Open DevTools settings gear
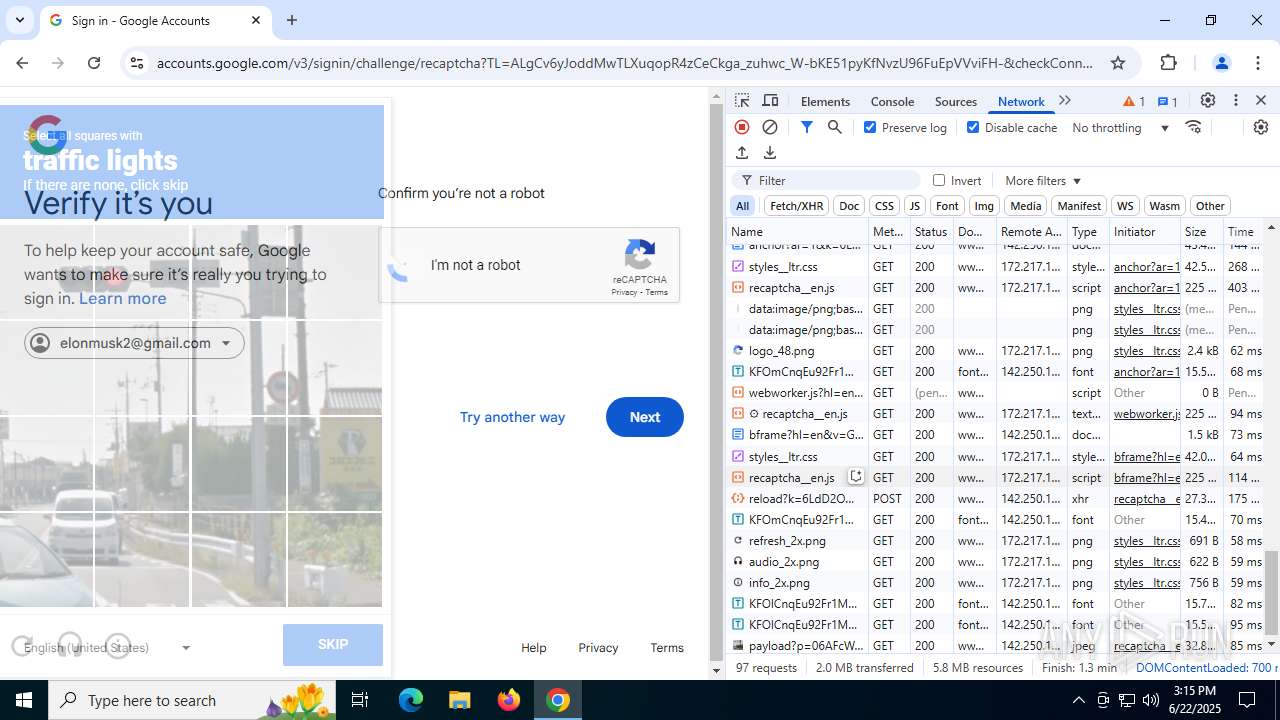 click(1208, 101)
